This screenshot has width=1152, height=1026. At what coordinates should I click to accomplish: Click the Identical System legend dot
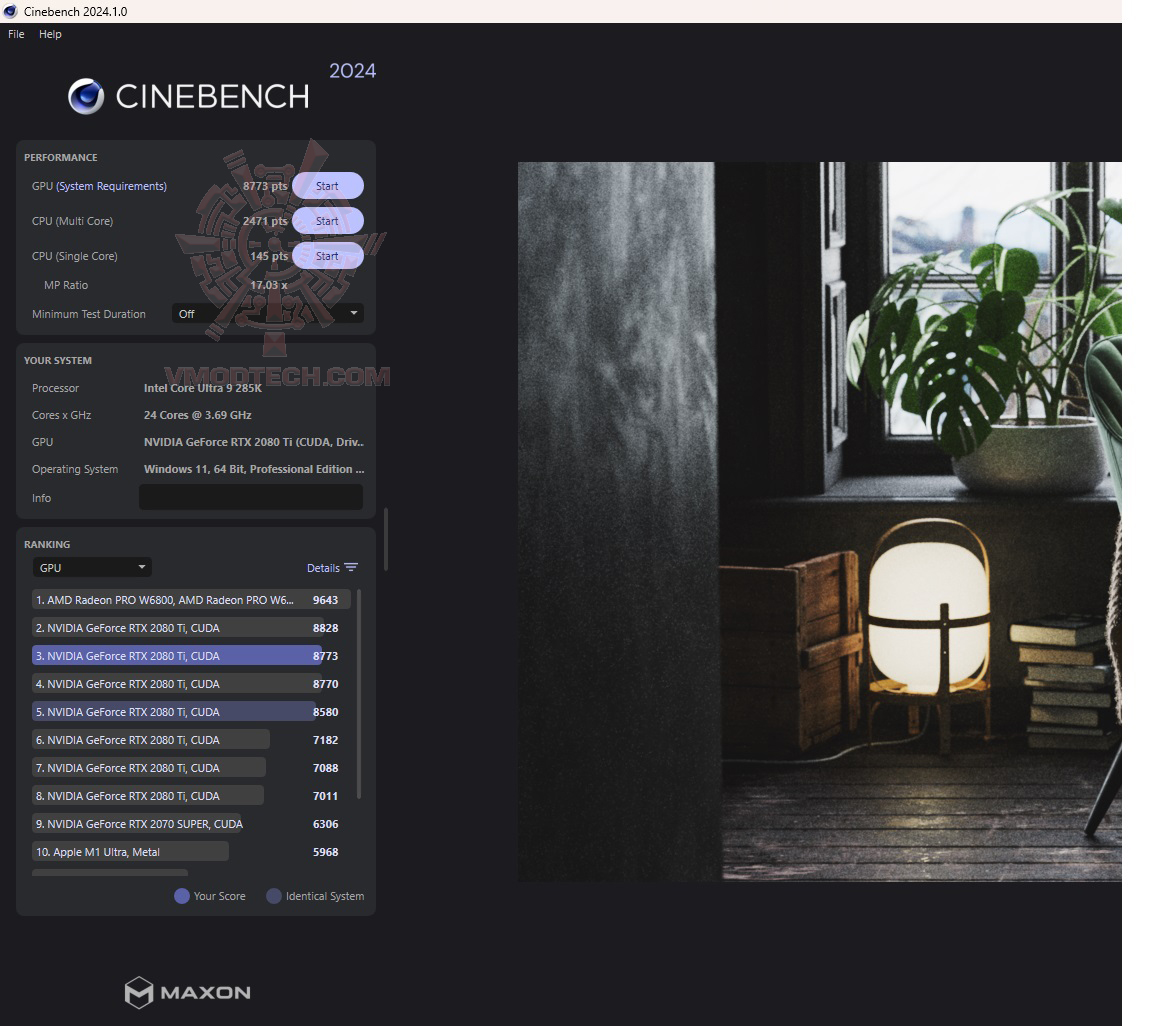pos(273,896)
